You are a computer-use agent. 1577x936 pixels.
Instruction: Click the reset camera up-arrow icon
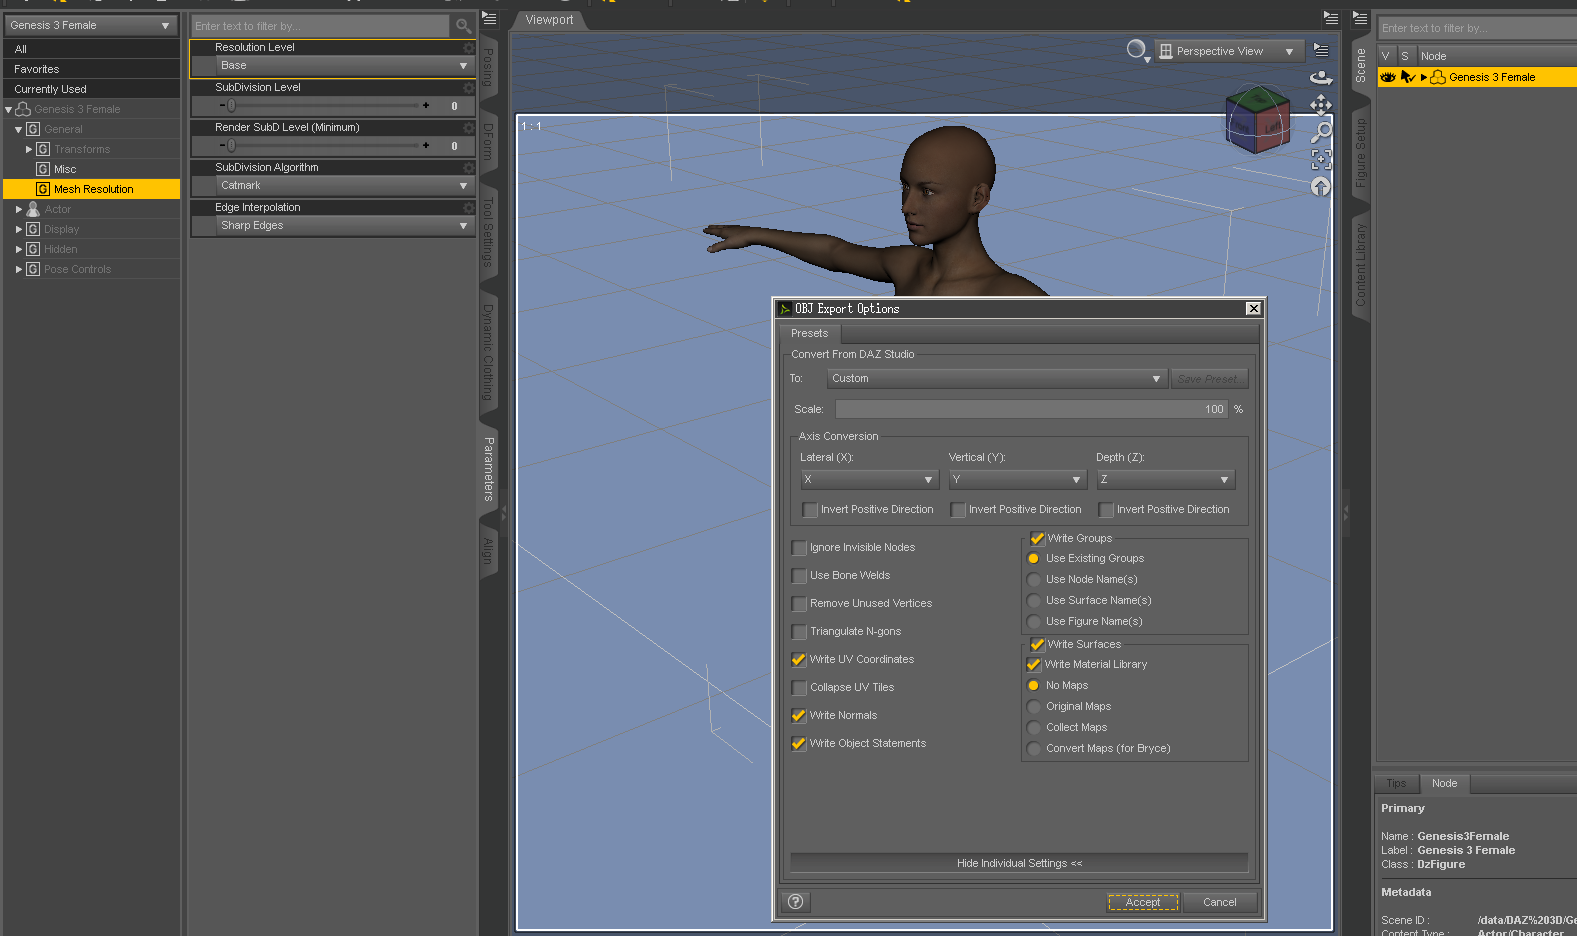pos(1321,187)
